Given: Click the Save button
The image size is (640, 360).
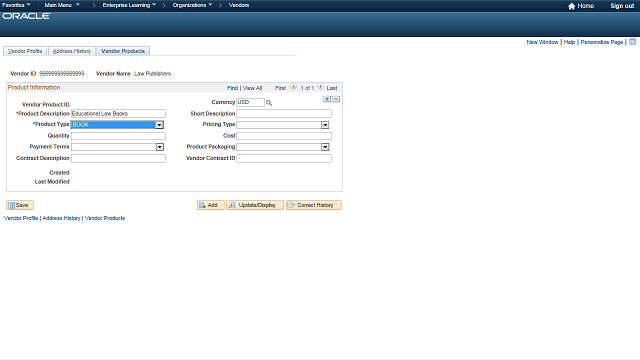Looking at the screenshot, I should point(20,205).
